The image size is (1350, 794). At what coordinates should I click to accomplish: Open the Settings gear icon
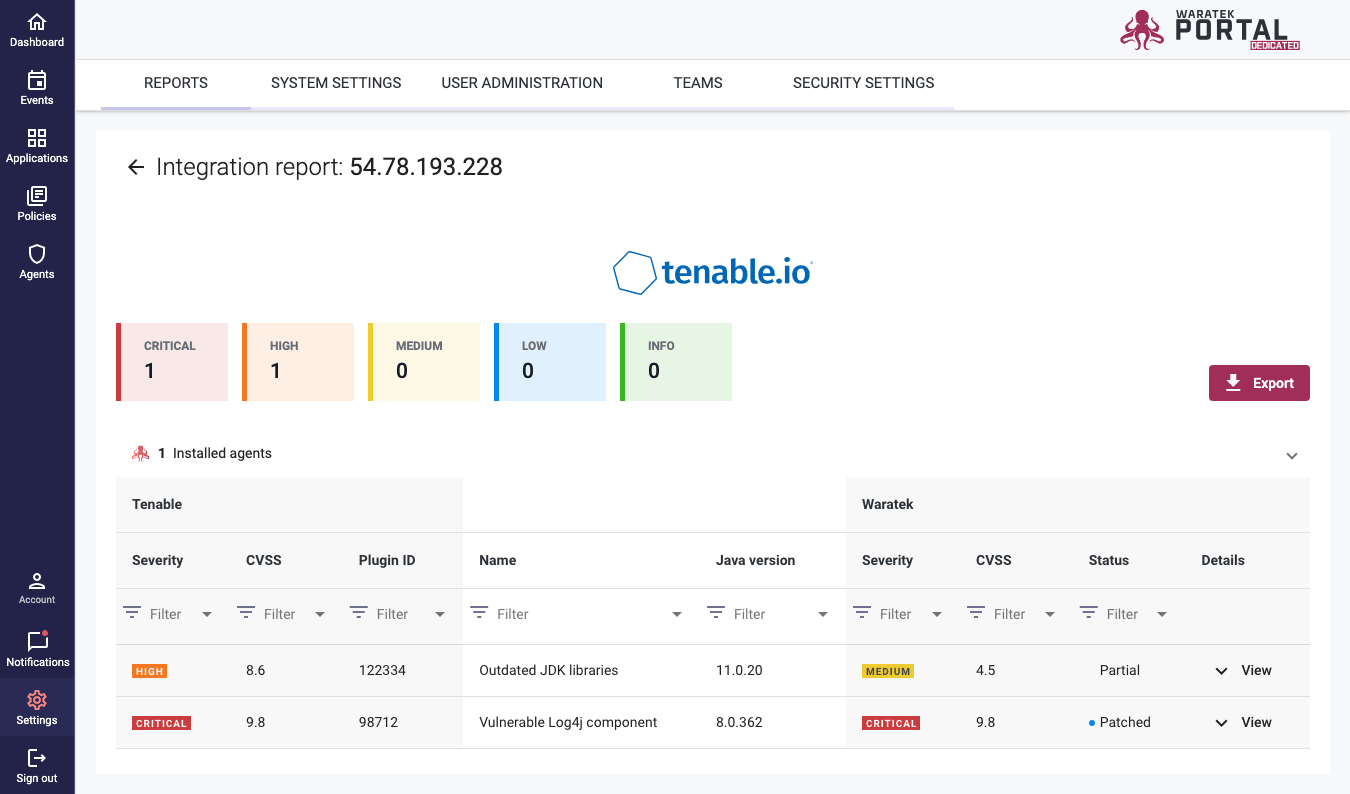click(37, 700)
